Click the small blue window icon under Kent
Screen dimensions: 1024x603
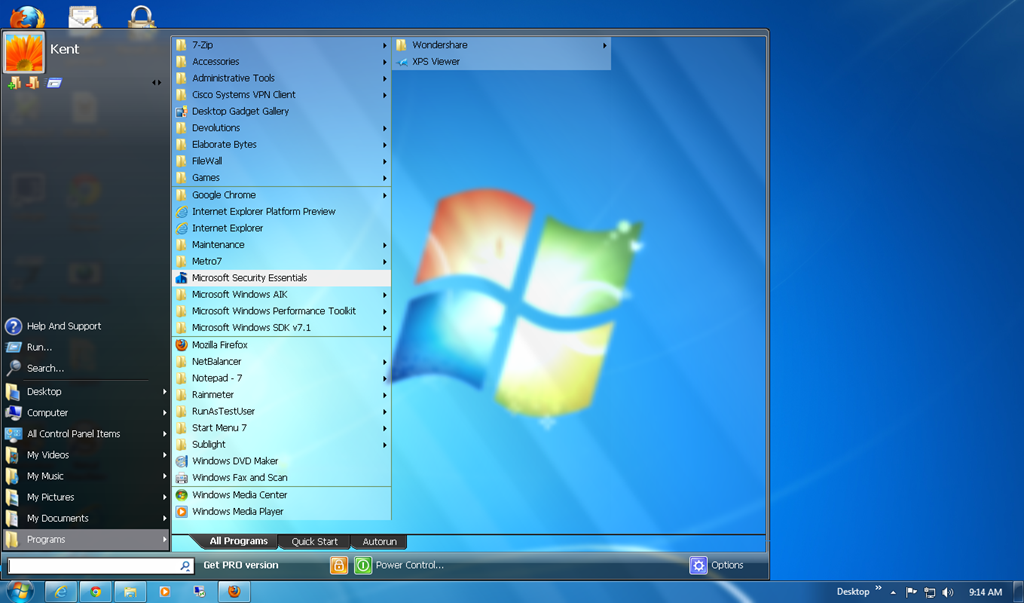coord(54,83)
